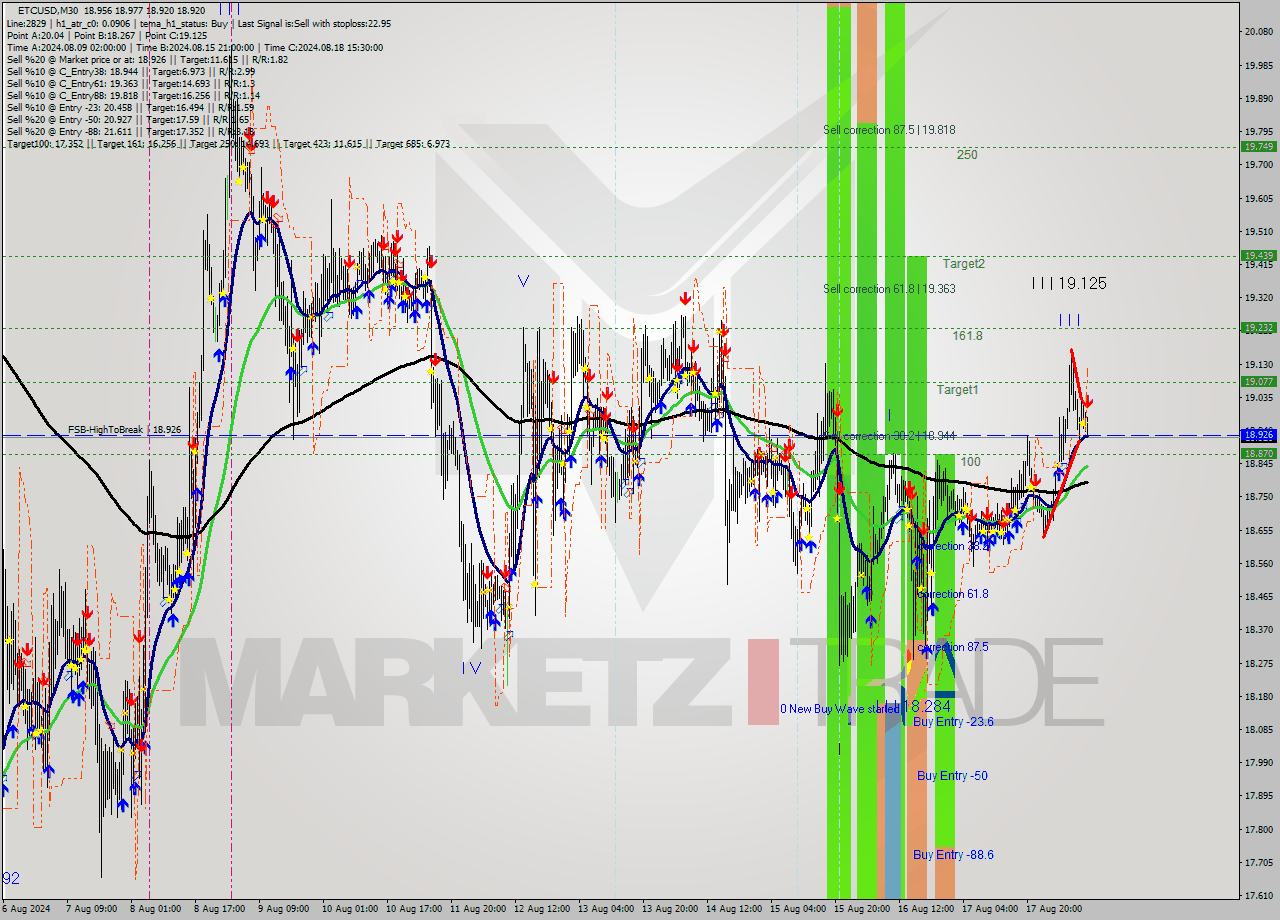The width and height of the screenshot is (1280, 920).
Task: Click the green 19.439 price tag
Action: tap(1258, 256)
